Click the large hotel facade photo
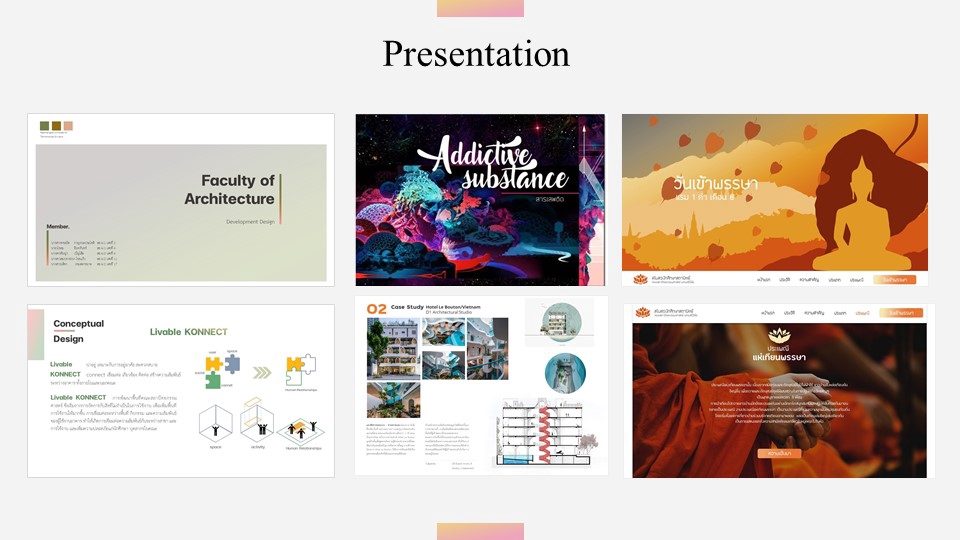960x540 pixels. point(393,348)
